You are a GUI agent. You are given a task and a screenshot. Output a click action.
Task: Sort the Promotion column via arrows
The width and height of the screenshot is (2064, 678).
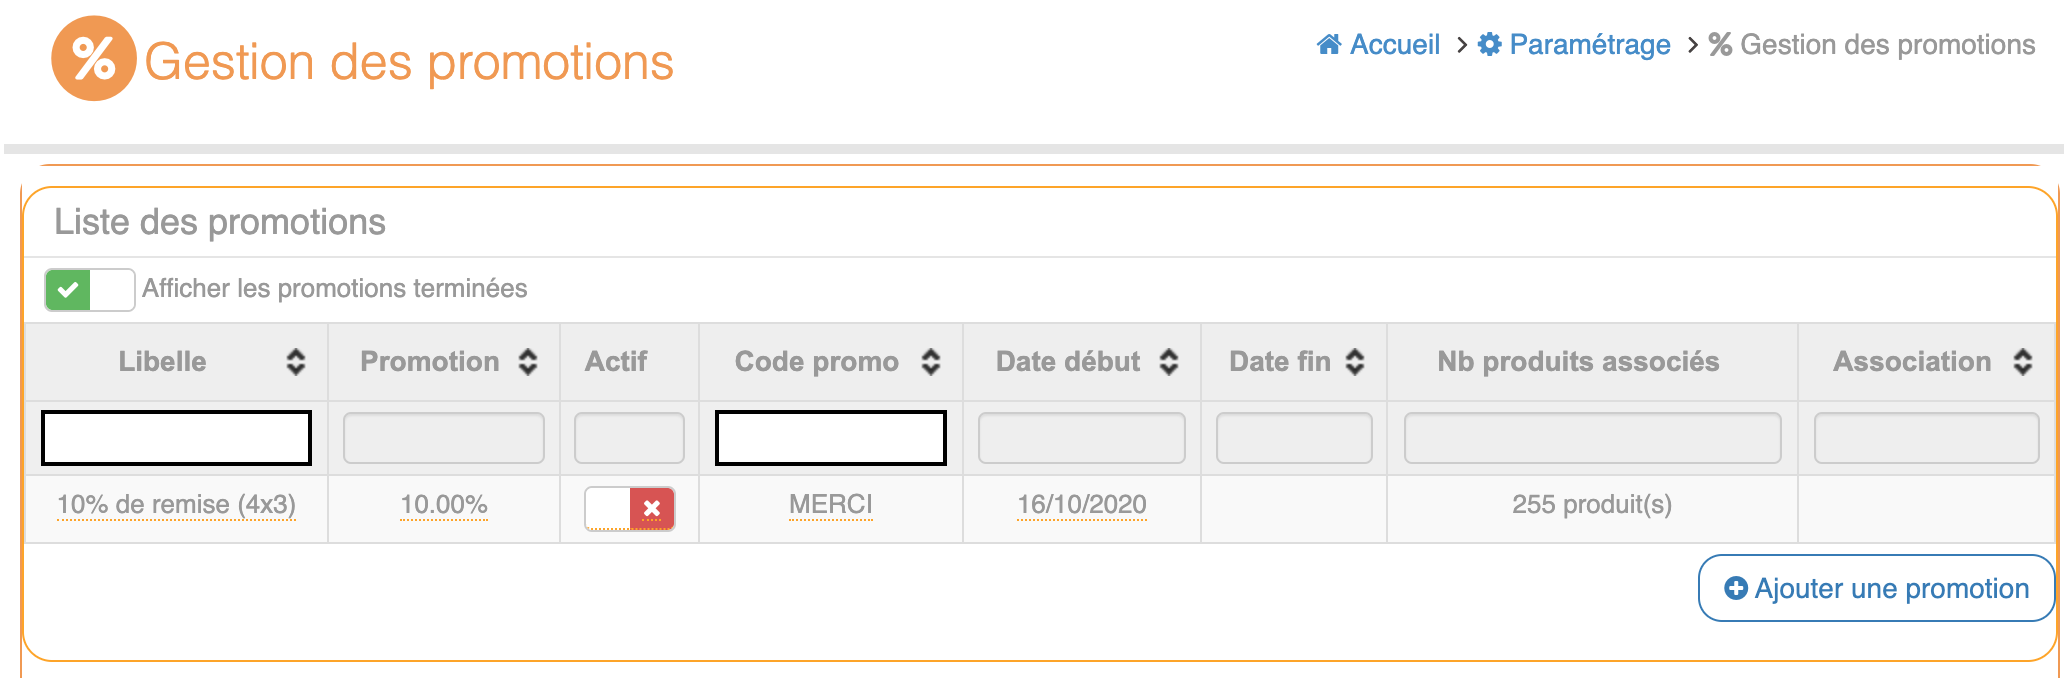click(528, 362)
